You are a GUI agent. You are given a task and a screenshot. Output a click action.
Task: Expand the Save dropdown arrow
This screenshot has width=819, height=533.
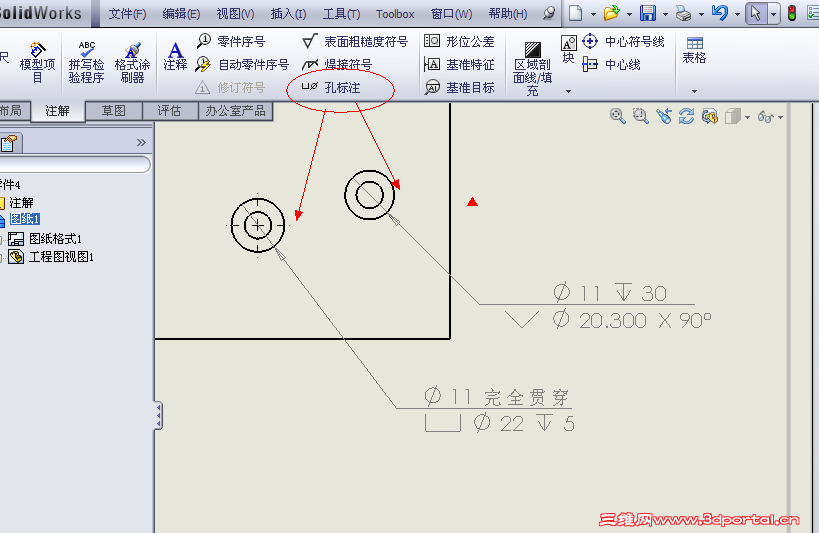[665, 15]
